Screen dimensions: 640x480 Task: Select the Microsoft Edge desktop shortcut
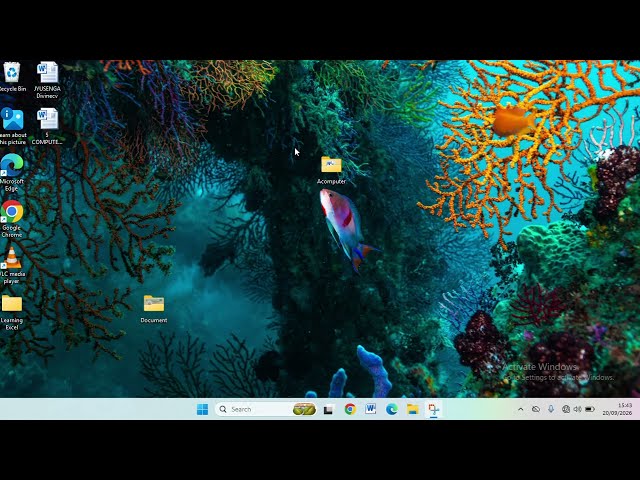(x=12, y=173)
